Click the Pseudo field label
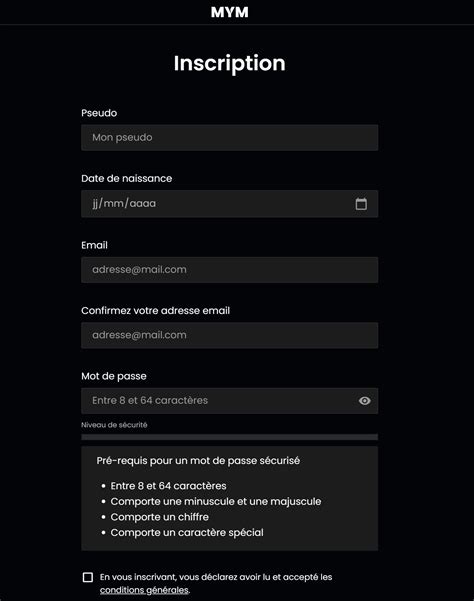 tap(99, 113)
